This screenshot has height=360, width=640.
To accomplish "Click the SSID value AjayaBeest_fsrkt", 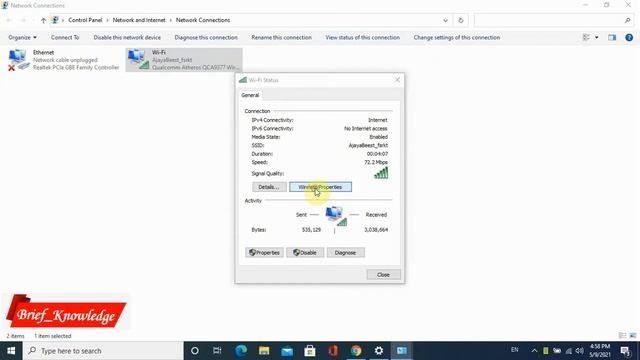I will click(368, 145).
